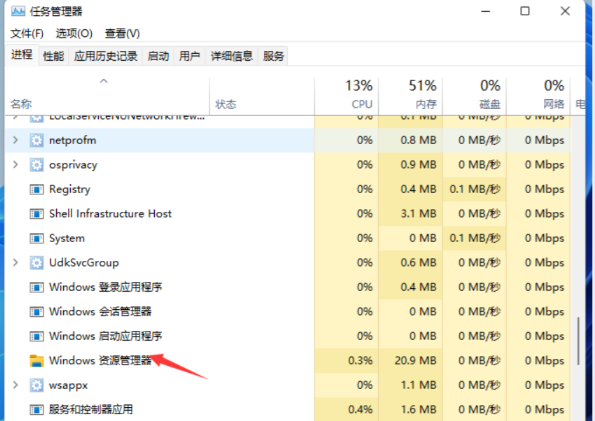
Task: Sort by the CPU column header
Action: [x=346, y=96]
